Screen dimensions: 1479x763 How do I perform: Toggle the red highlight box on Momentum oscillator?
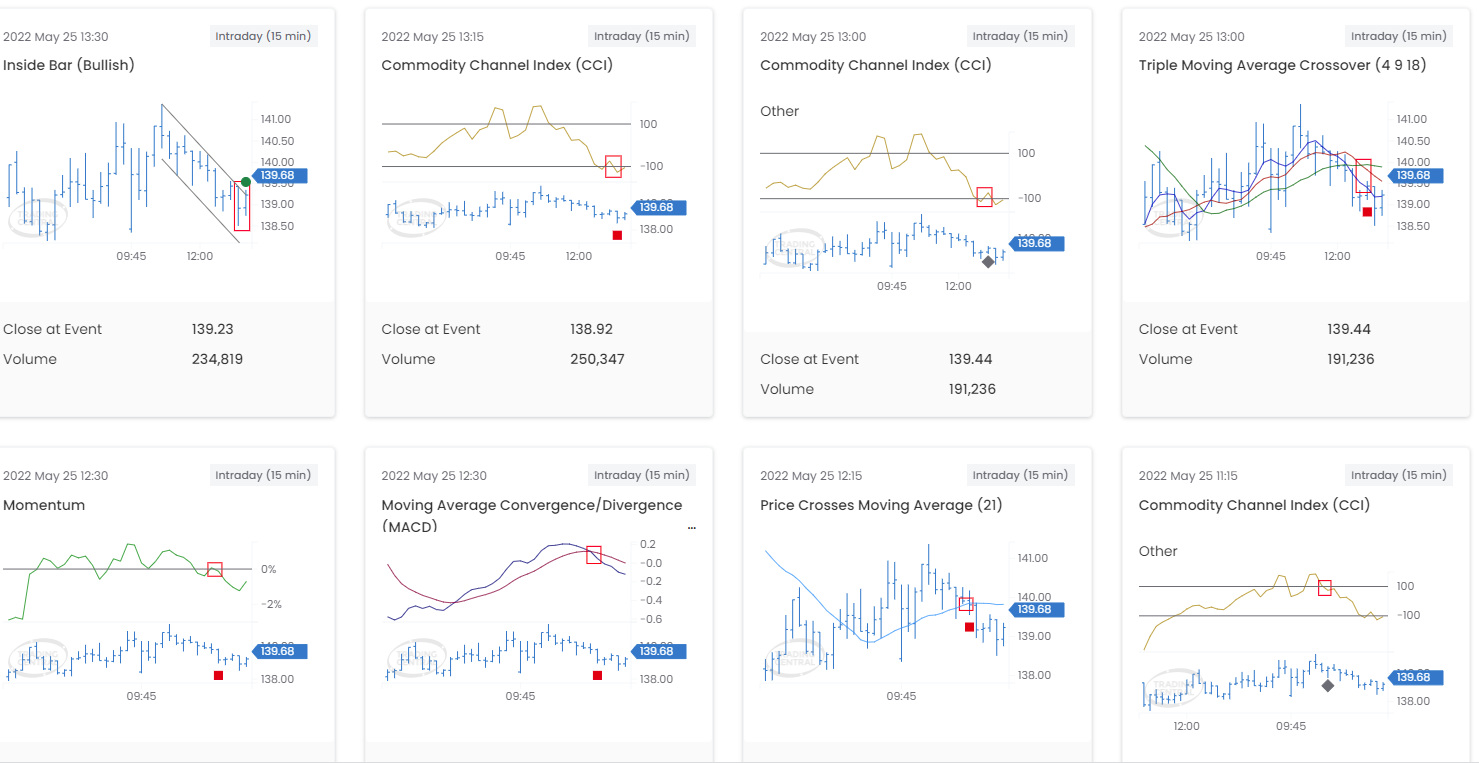click(214, 568)
